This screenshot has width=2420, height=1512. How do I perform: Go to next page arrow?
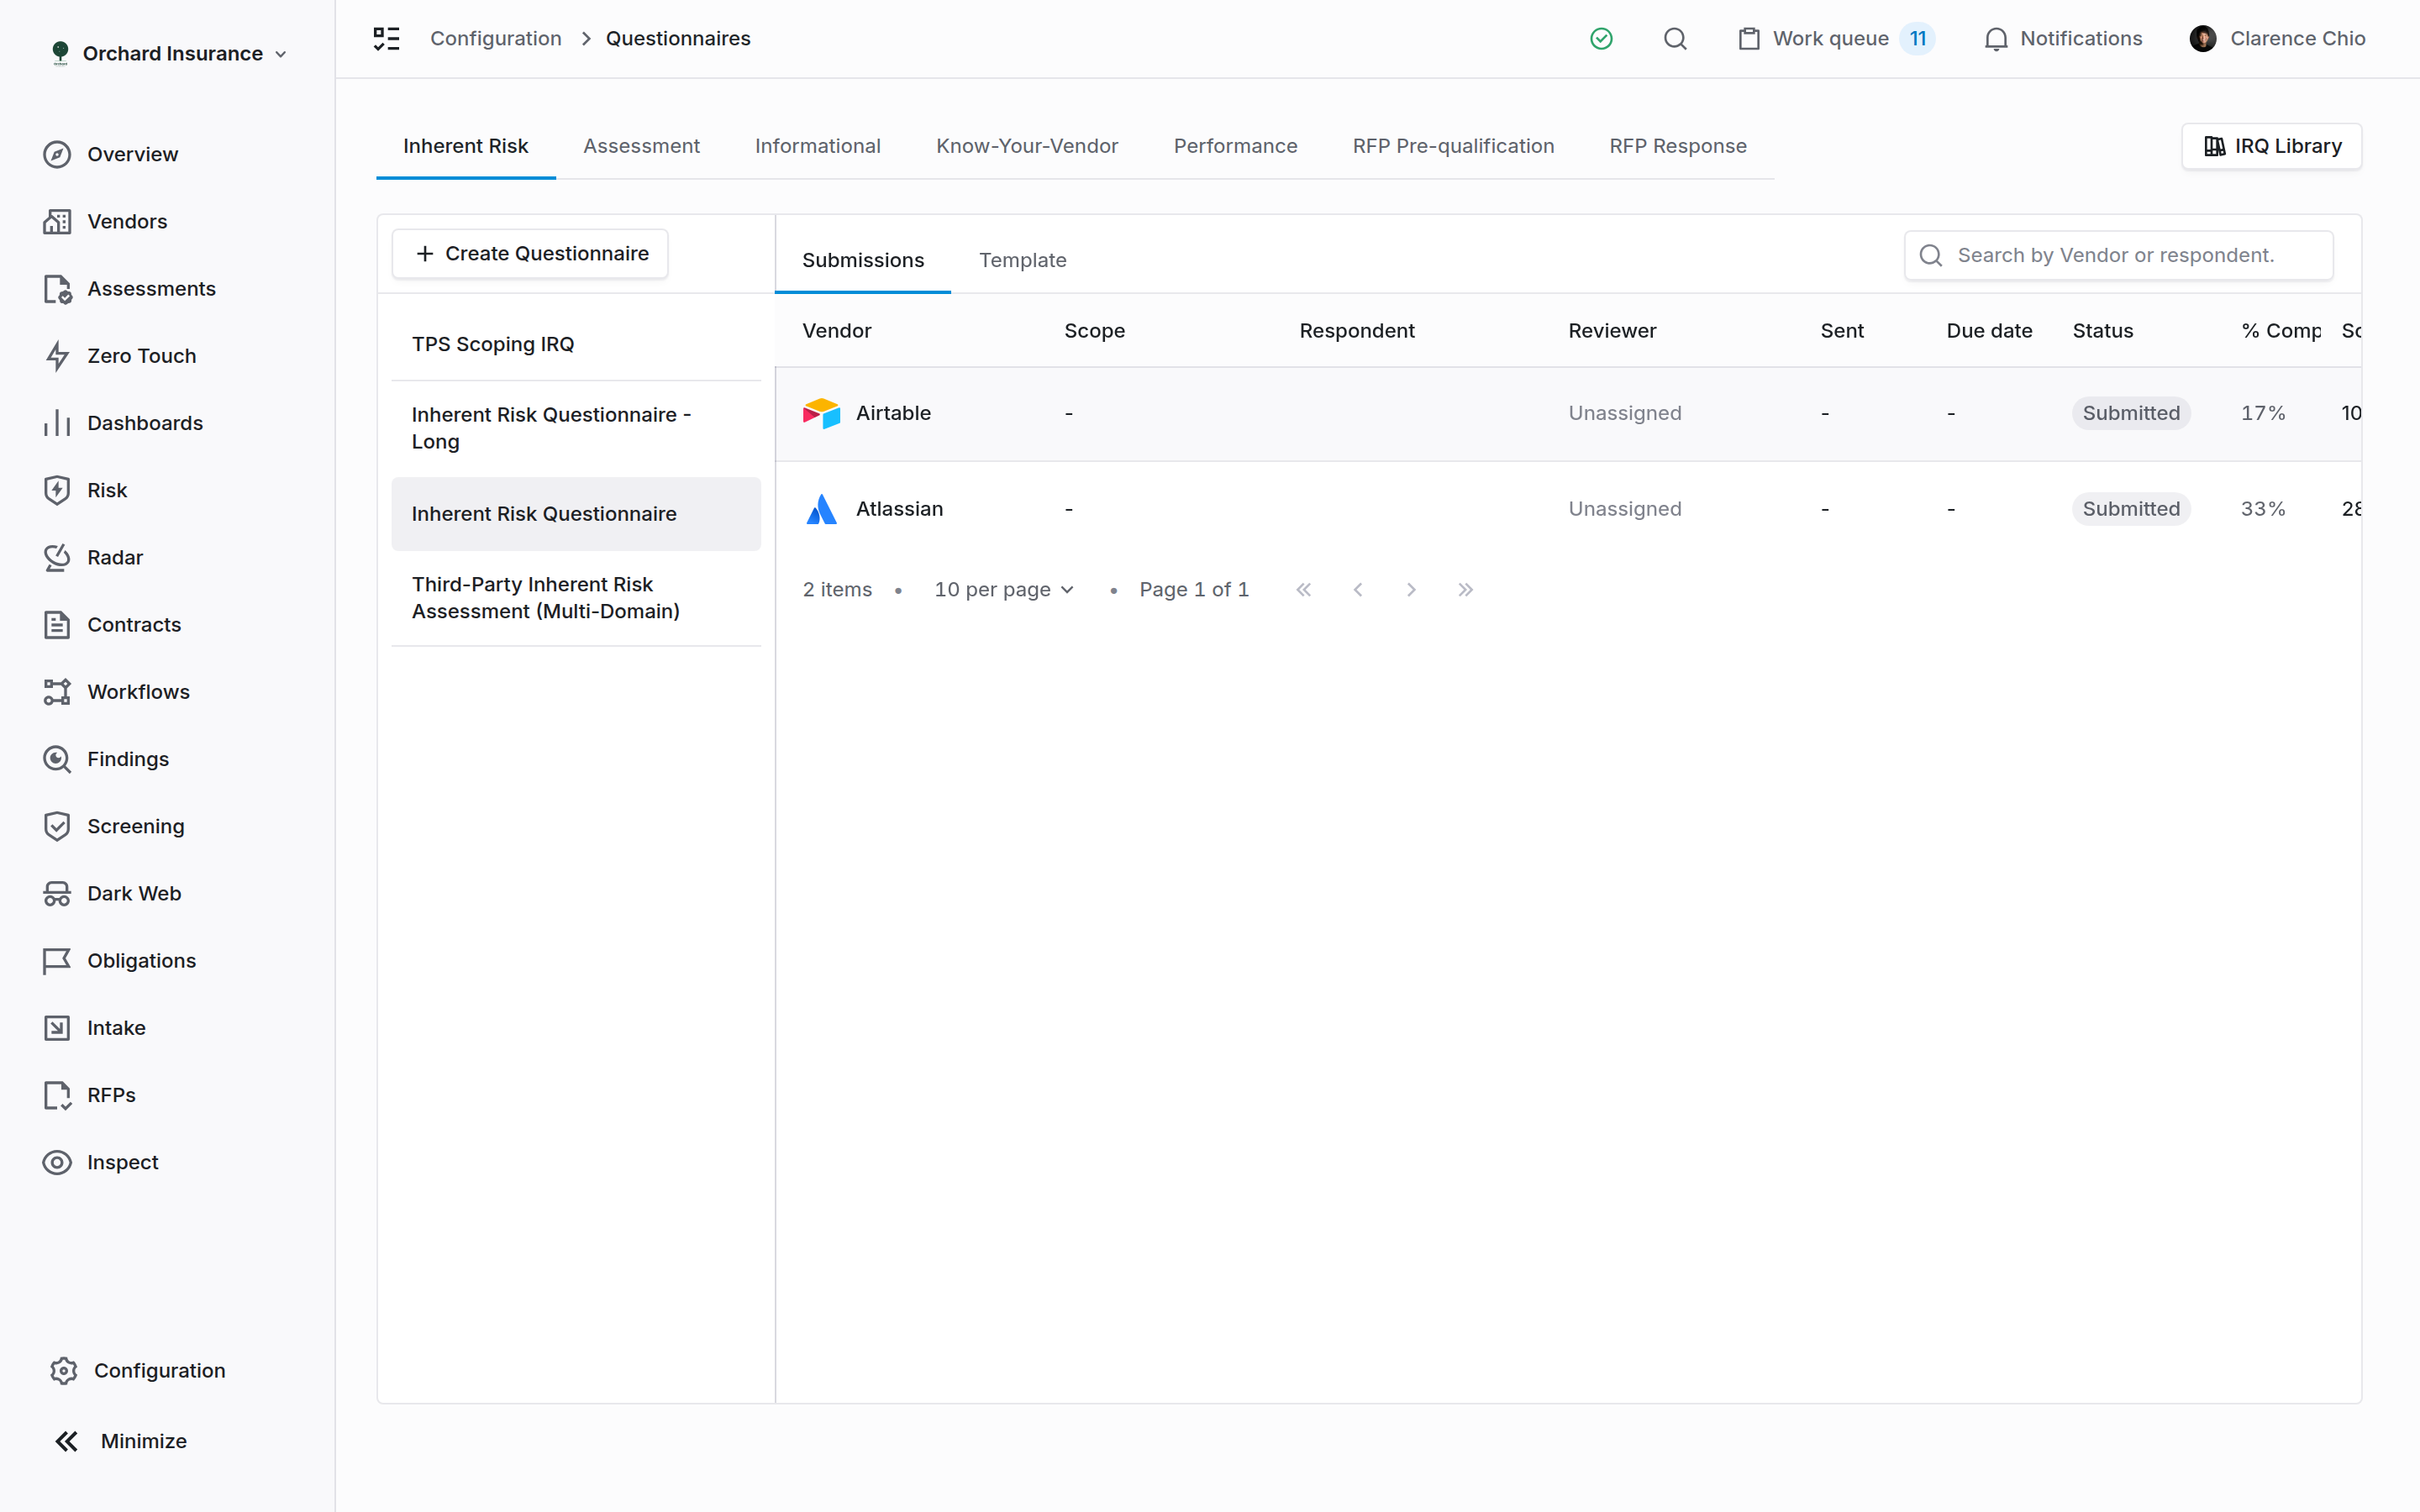point(1411,590)
